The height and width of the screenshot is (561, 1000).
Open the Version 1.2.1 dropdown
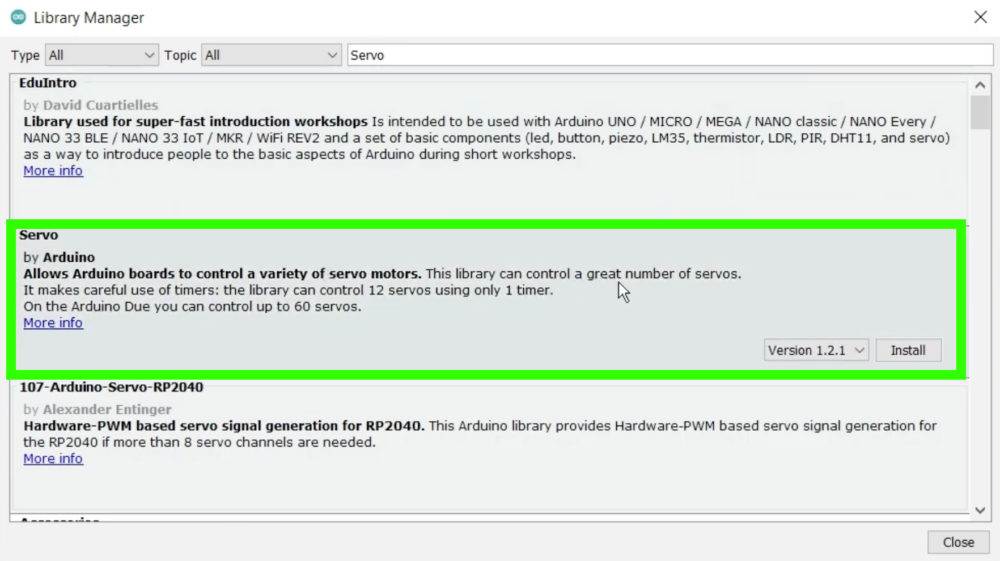[816, 351]
